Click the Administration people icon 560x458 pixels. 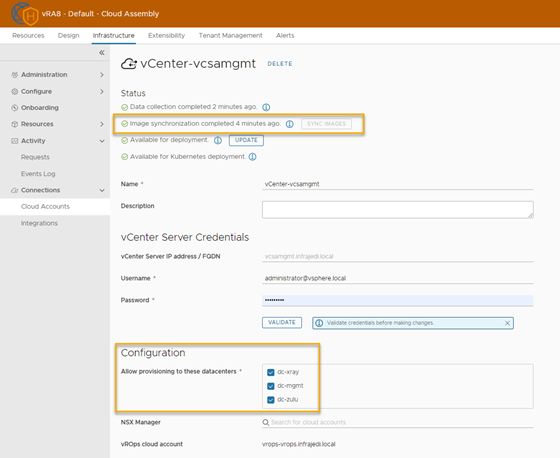(14, 75)
